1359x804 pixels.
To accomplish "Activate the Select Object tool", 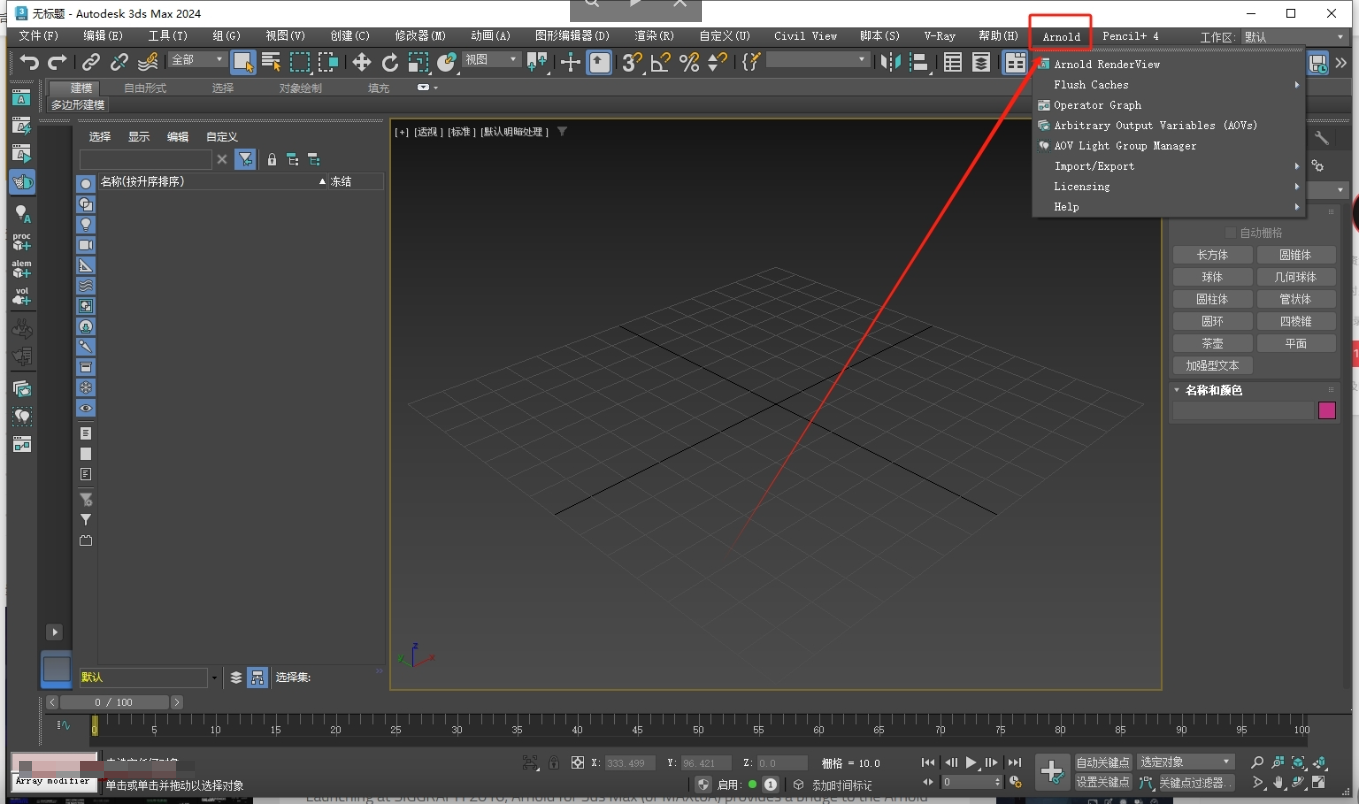I will [x=242, y=62].
